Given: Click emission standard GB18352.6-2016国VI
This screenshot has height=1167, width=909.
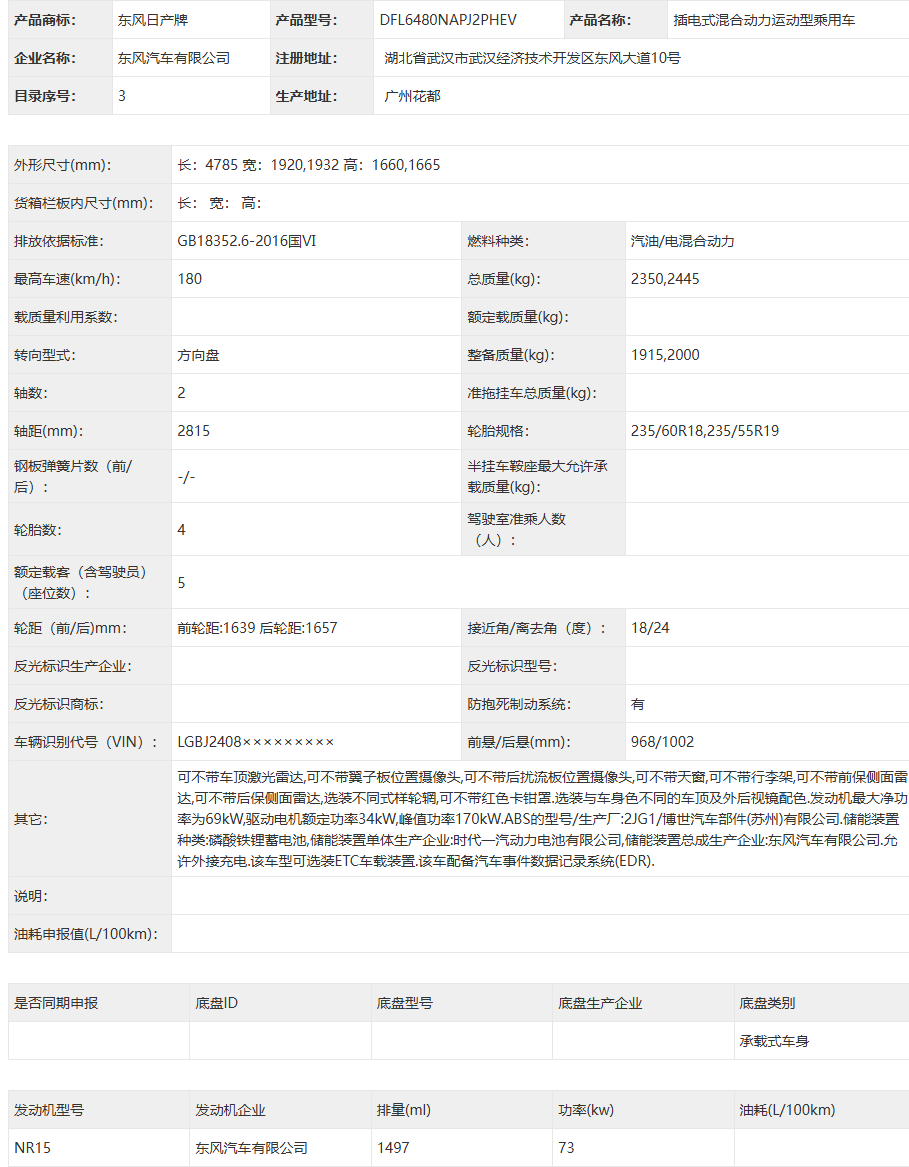Looking at the screenshot, I should [x=246, y=241].
